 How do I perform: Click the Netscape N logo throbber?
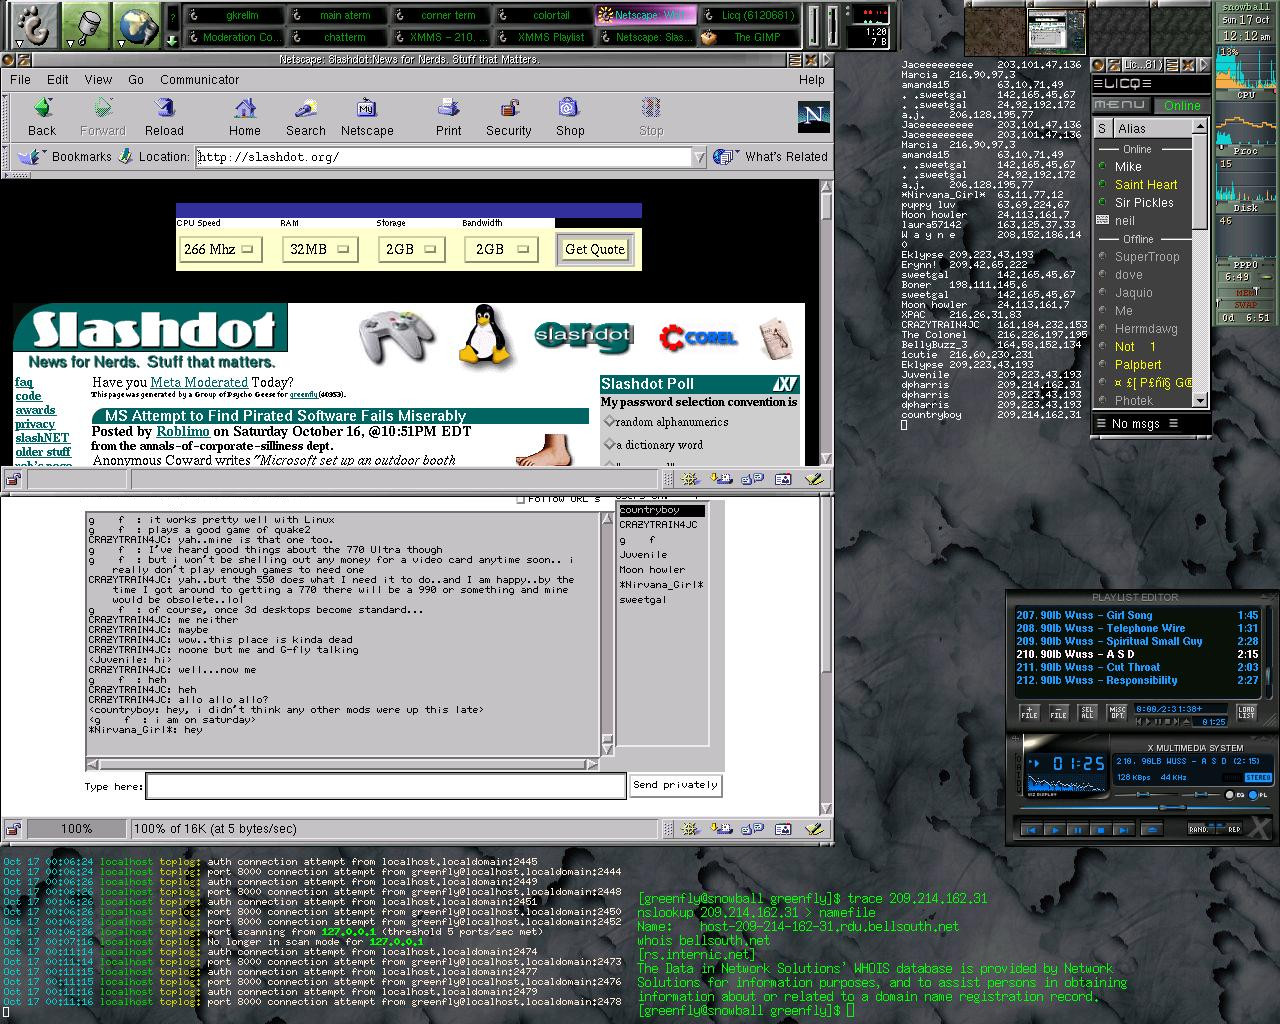tap(813, 116)
